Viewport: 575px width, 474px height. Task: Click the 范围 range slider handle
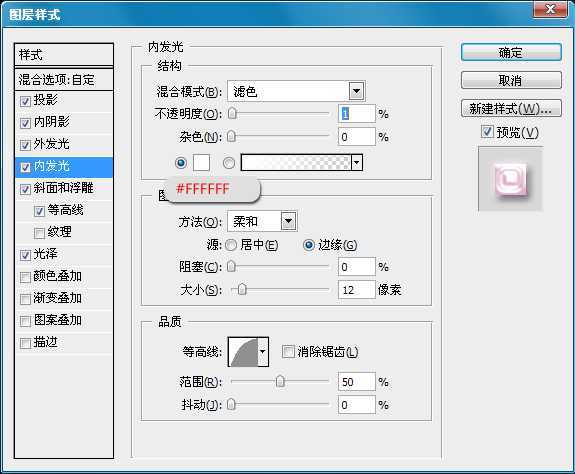(x=280, y=381)
